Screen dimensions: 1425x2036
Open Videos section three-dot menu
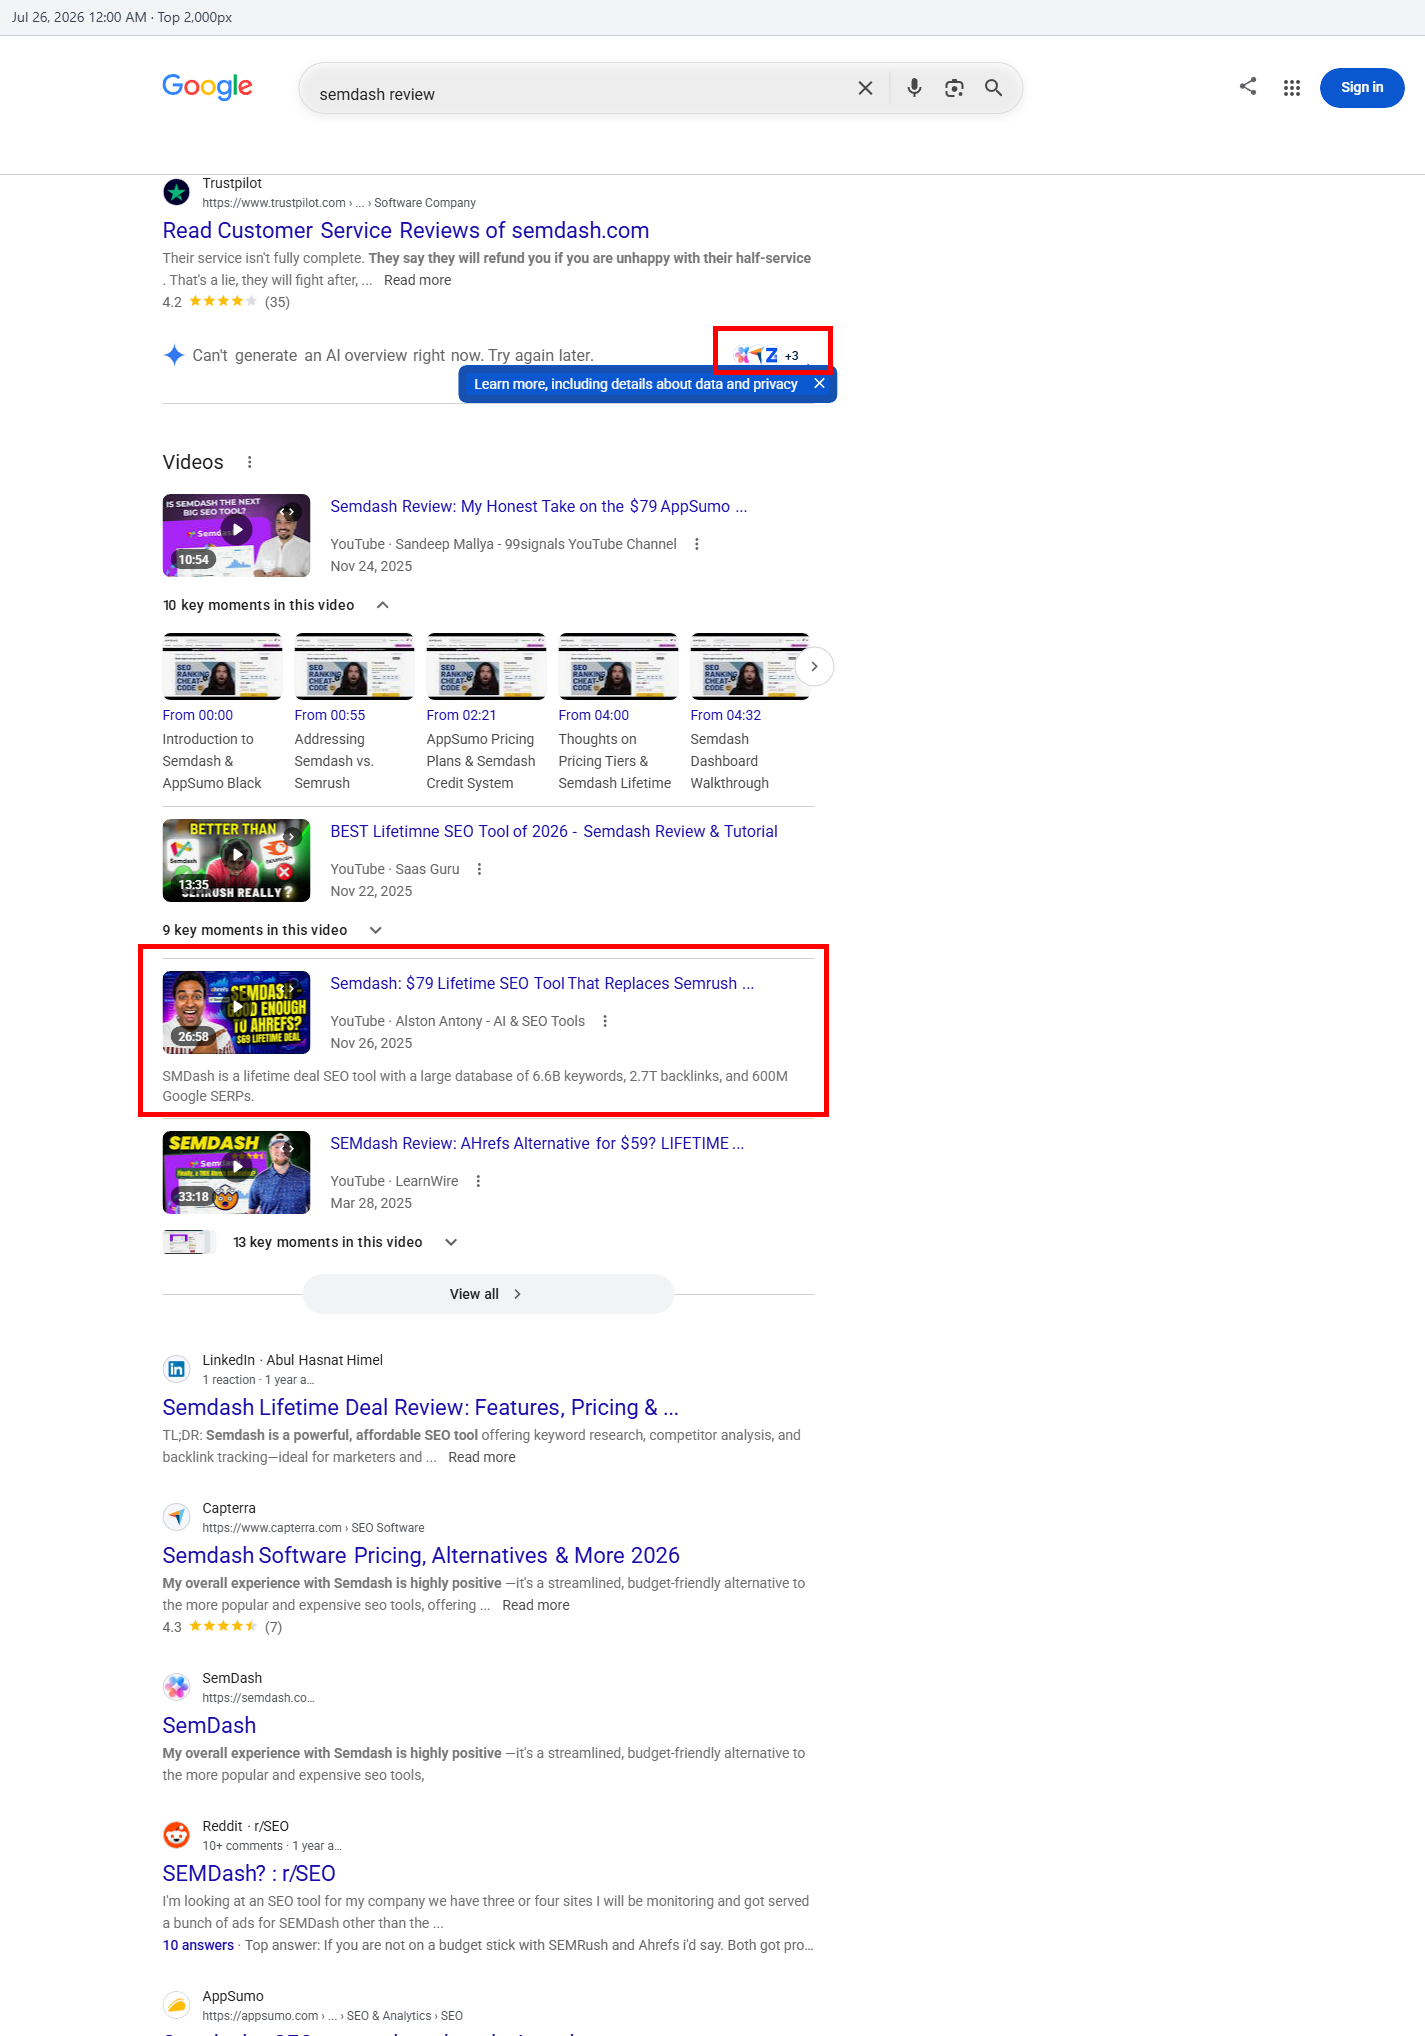coord(250,462)
